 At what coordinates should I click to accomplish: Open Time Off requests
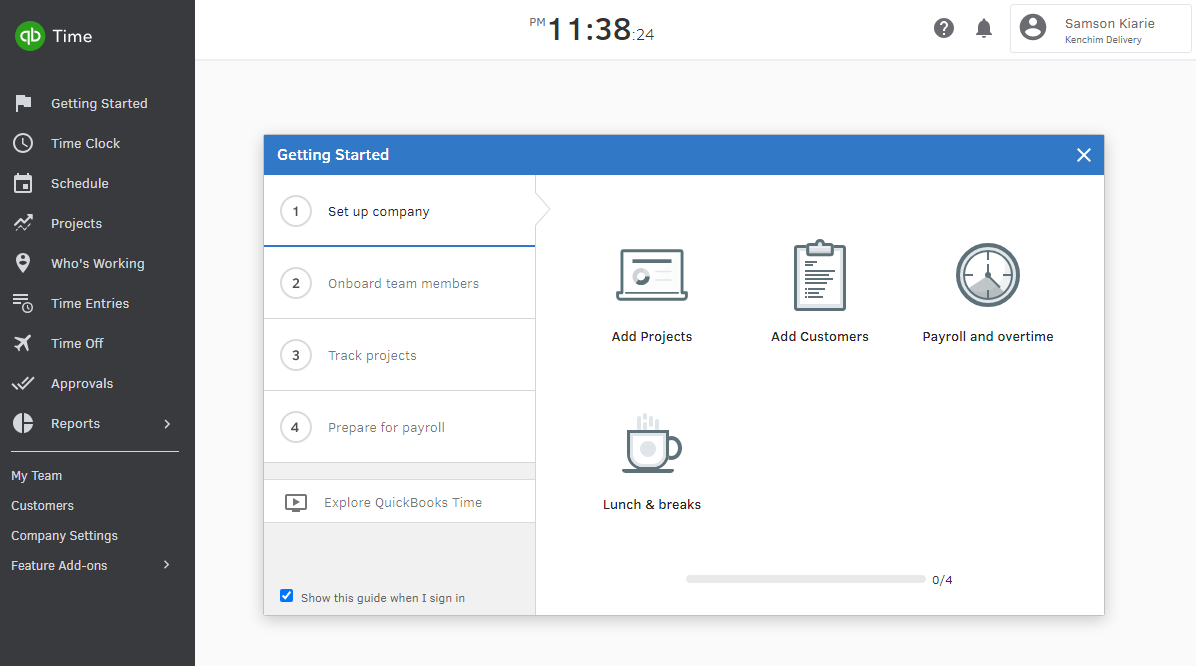point(78,343)
